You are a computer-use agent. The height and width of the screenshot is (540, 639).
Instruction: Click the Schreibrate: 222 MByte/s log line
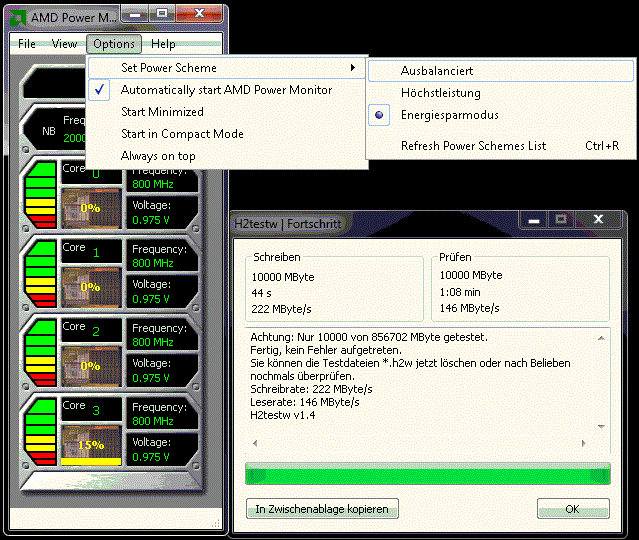311,389
